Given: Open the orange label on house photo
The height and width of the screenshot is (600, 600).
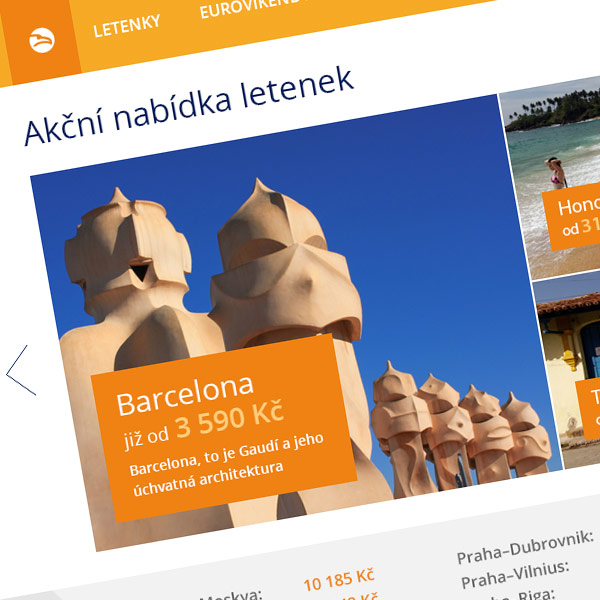Looking at the screenshot, I should 589,409.
